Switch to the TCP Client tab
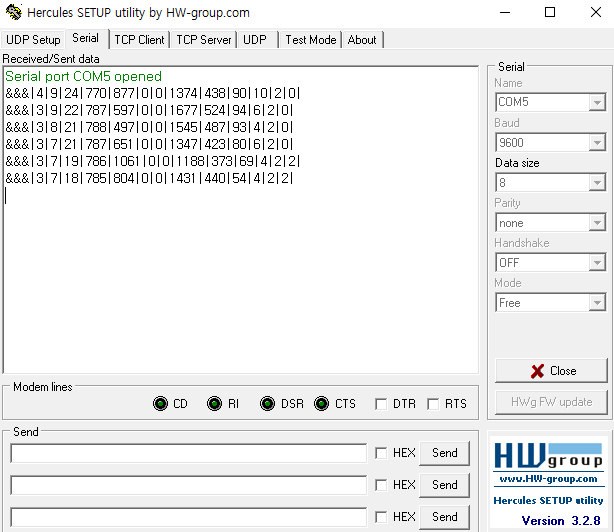614x532 pixels. pos(139,40)
